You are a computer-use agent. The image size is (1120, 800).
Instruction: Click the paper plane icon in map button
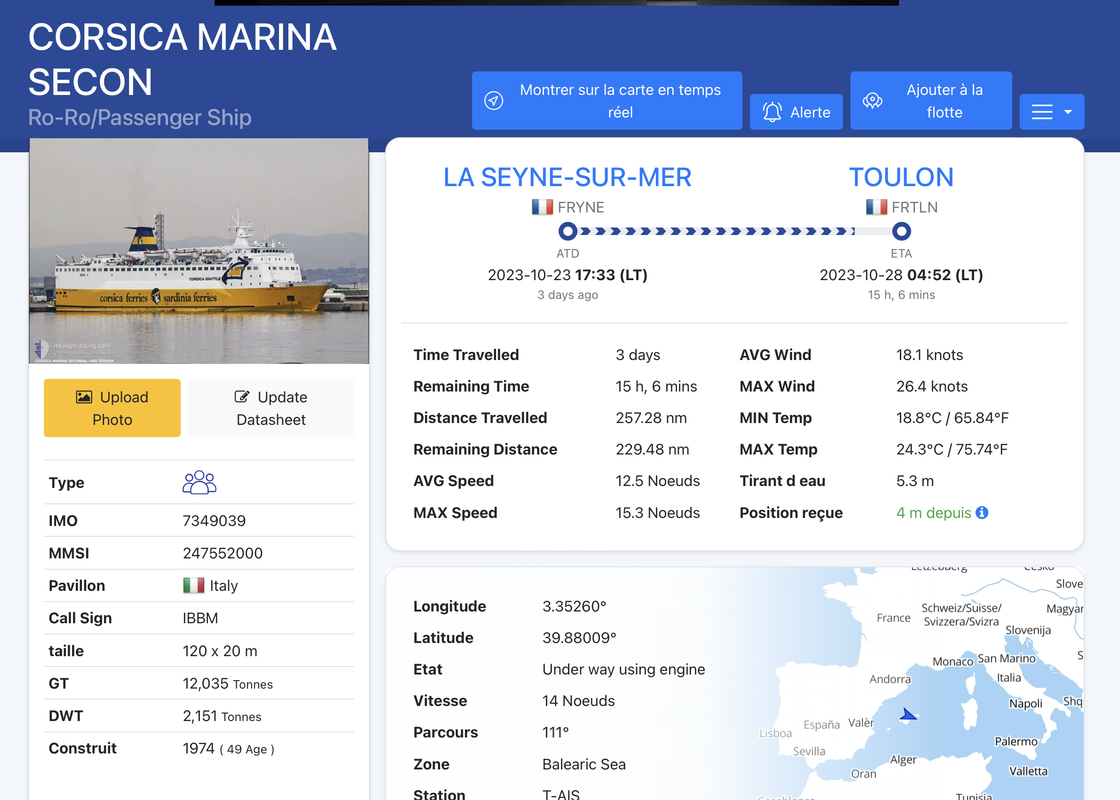tap(494, 101)
